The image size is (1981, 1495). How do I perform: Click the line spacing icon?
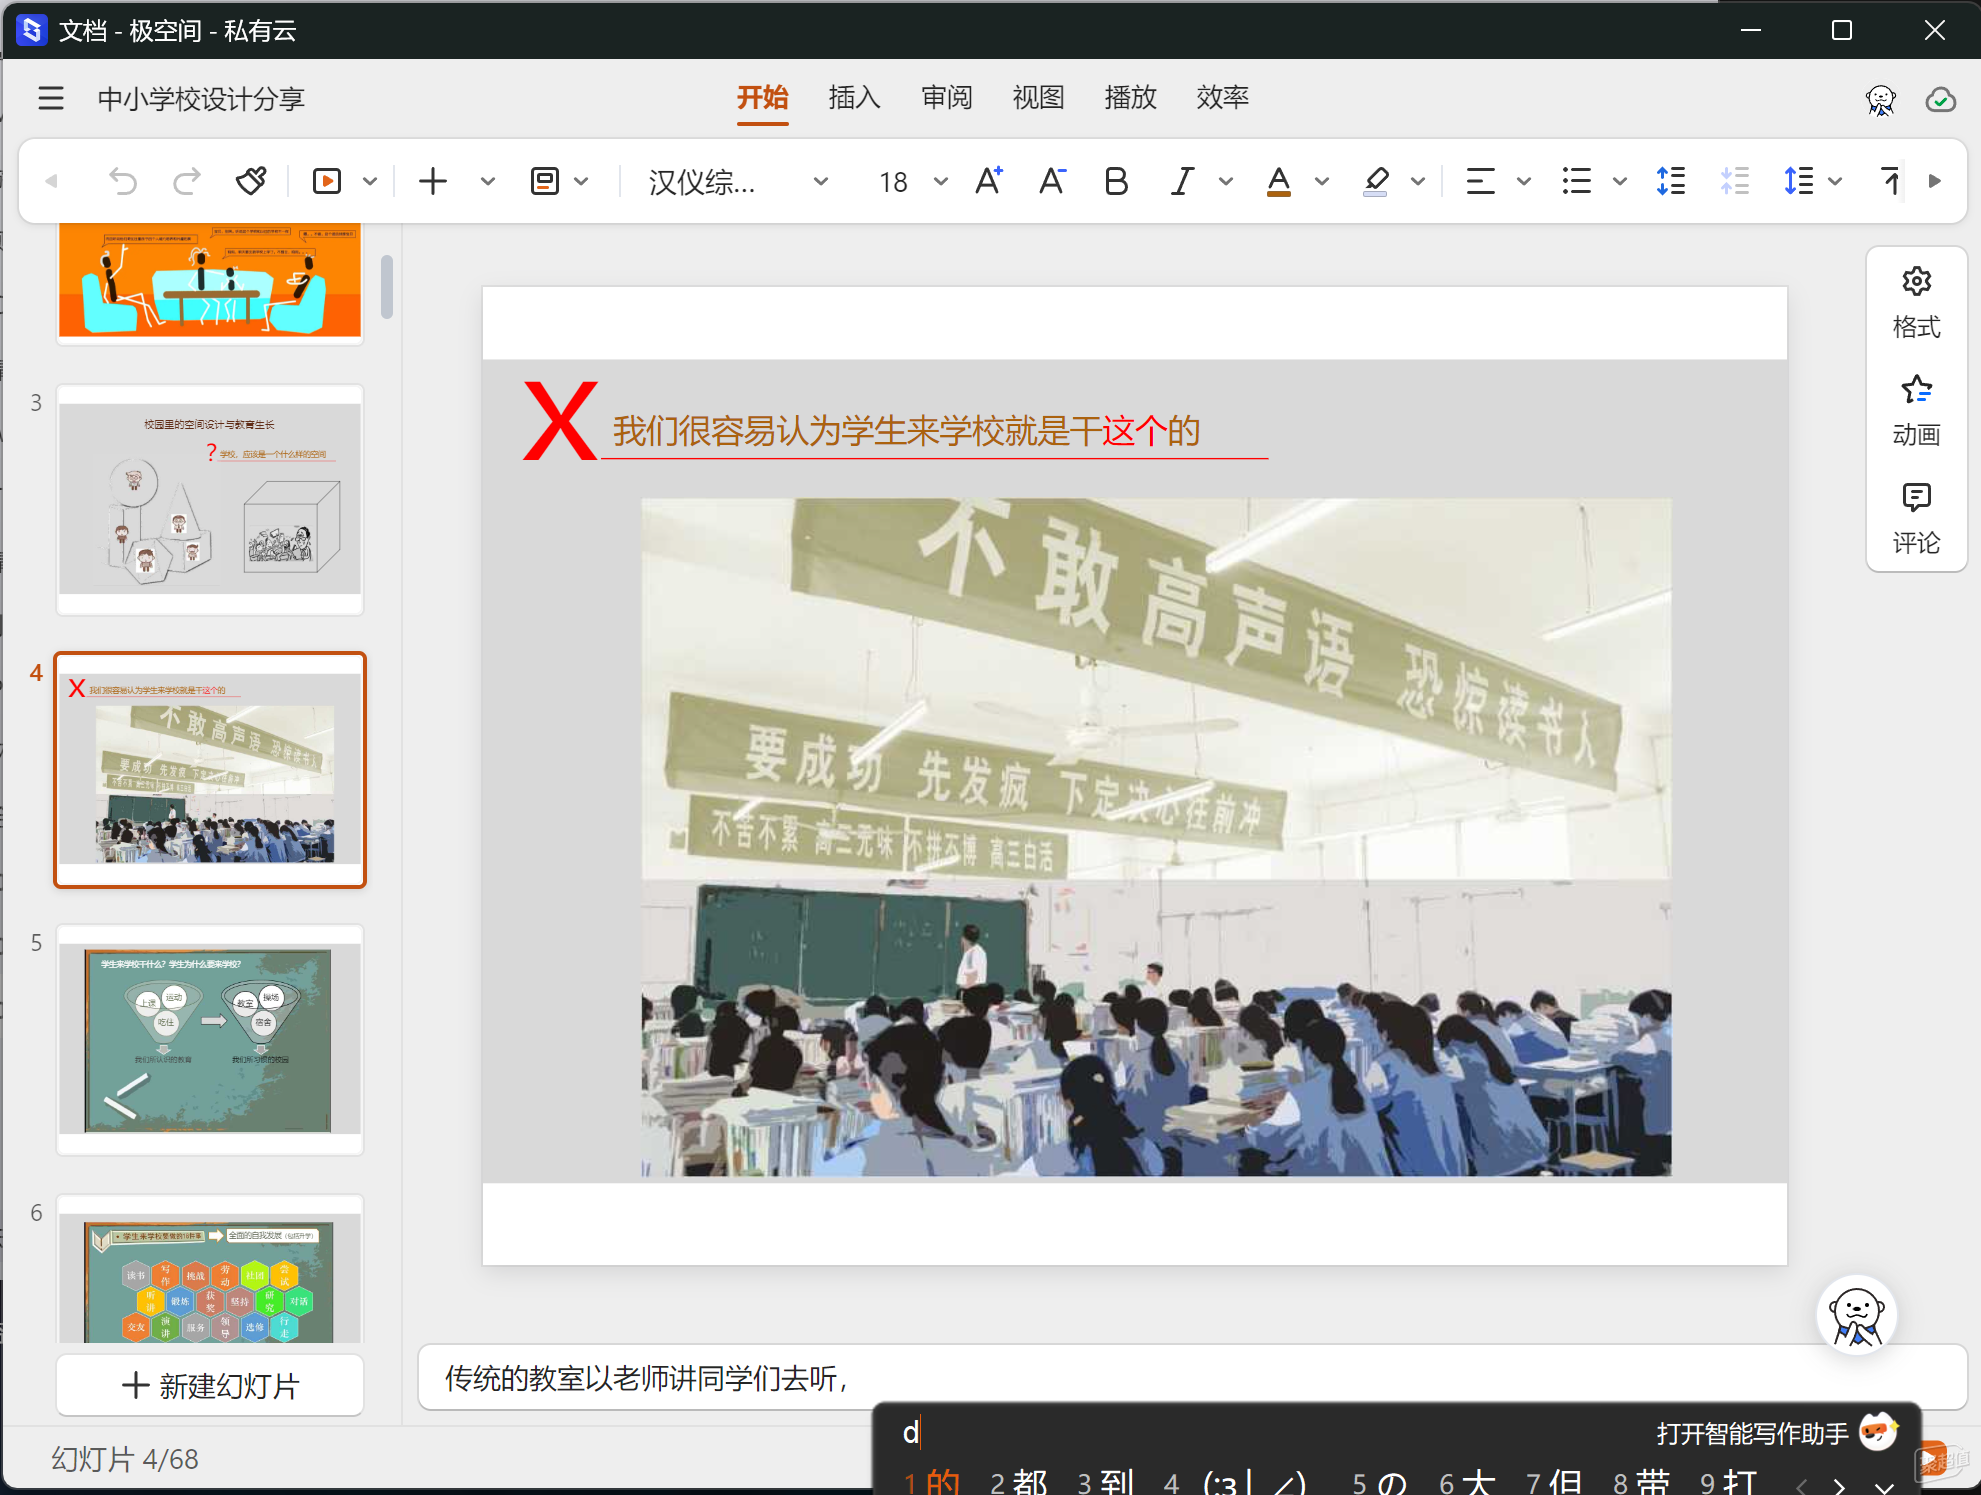click(1799, 181)
